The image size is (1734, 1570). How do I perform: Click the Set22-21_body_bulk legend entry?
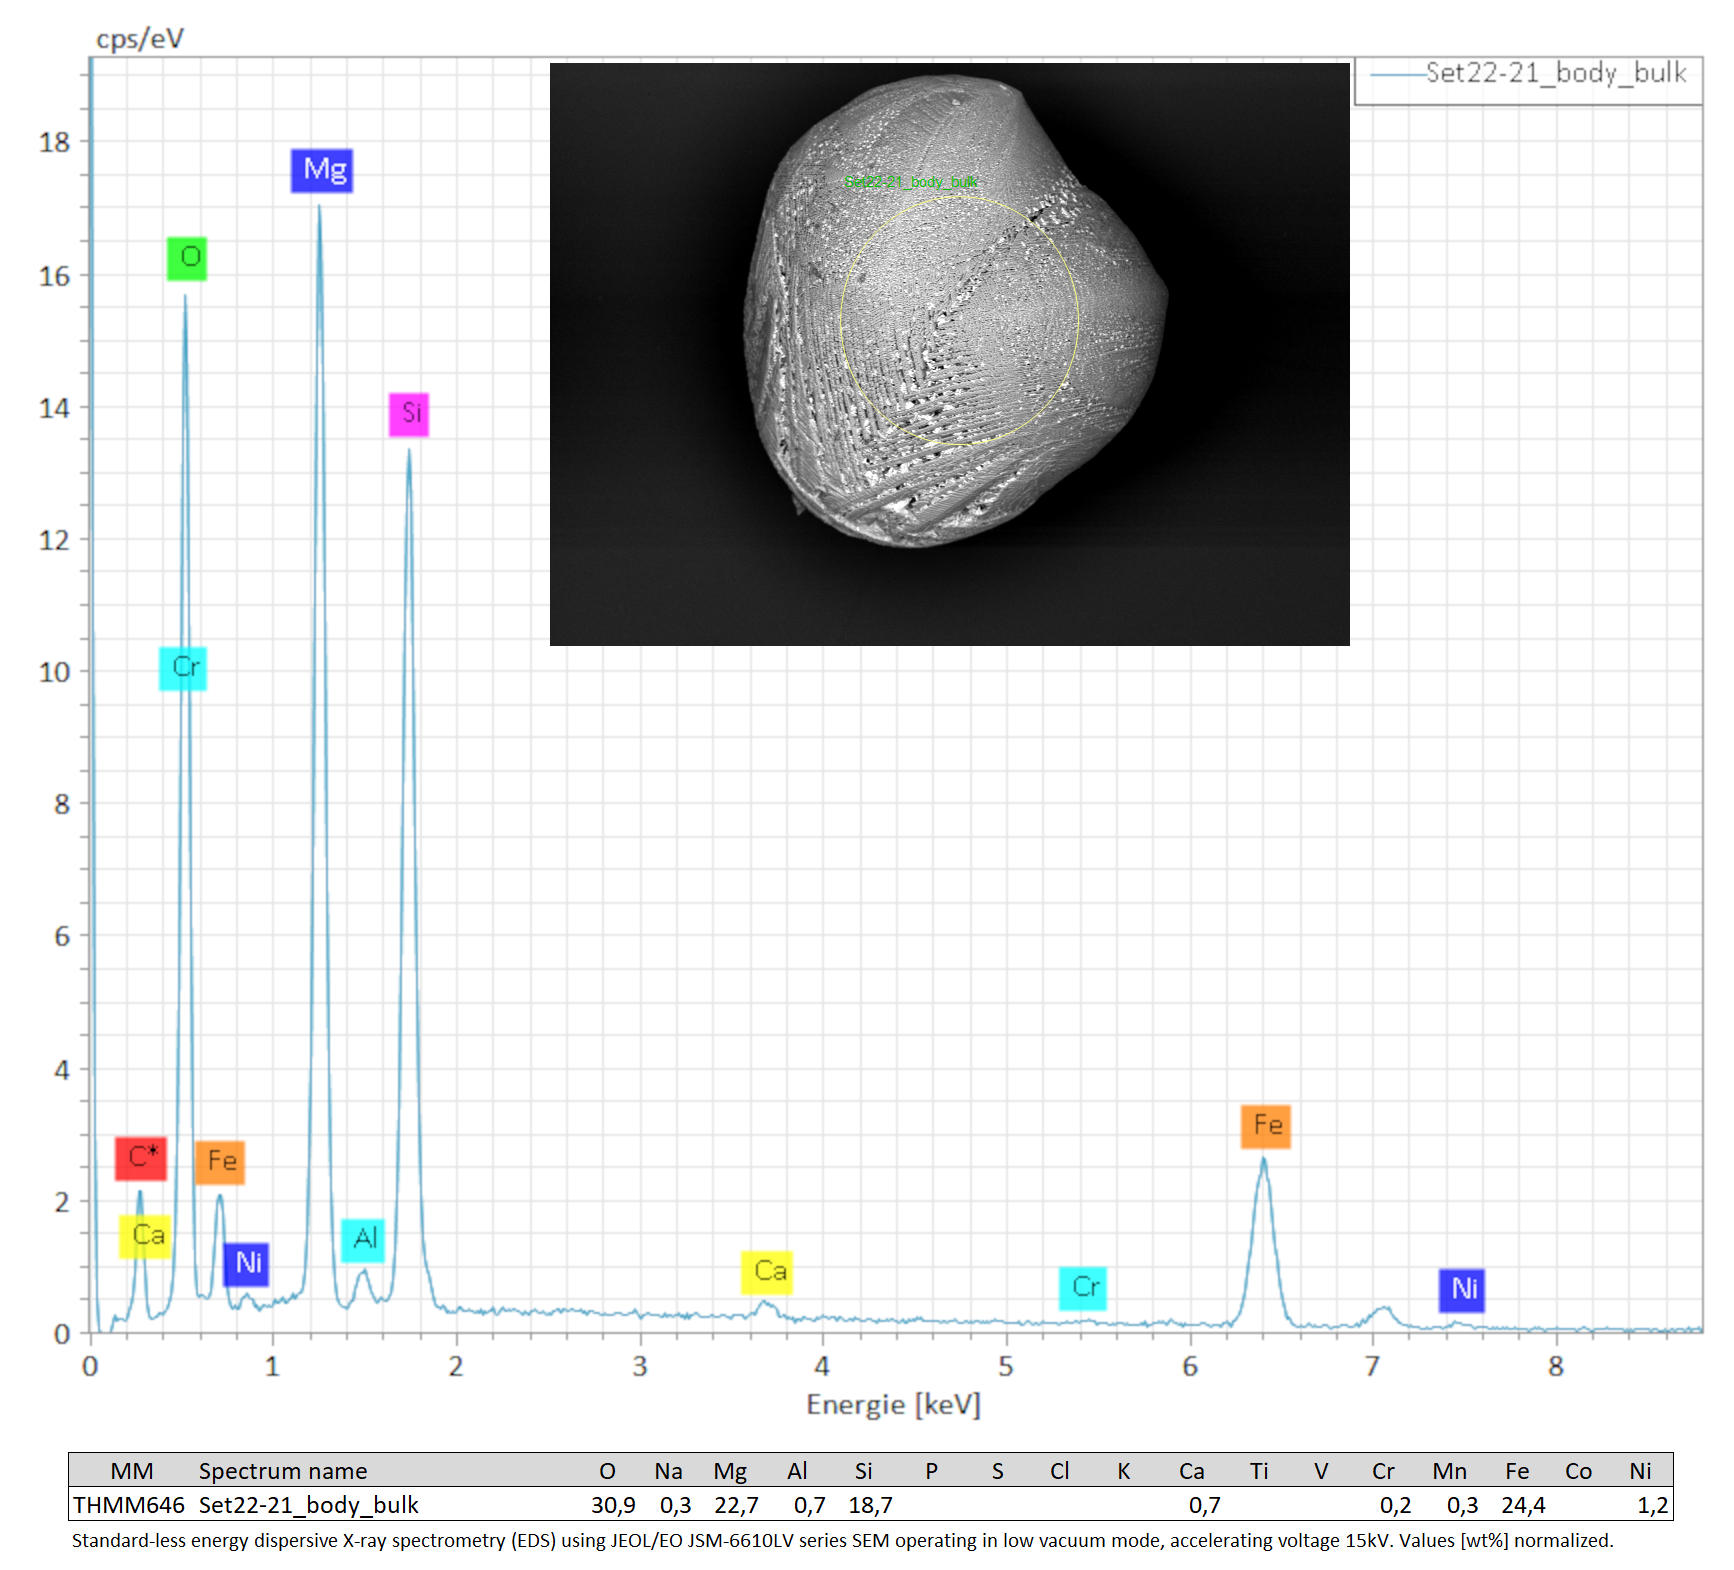pyautogui.click(x=1554, y=74)
